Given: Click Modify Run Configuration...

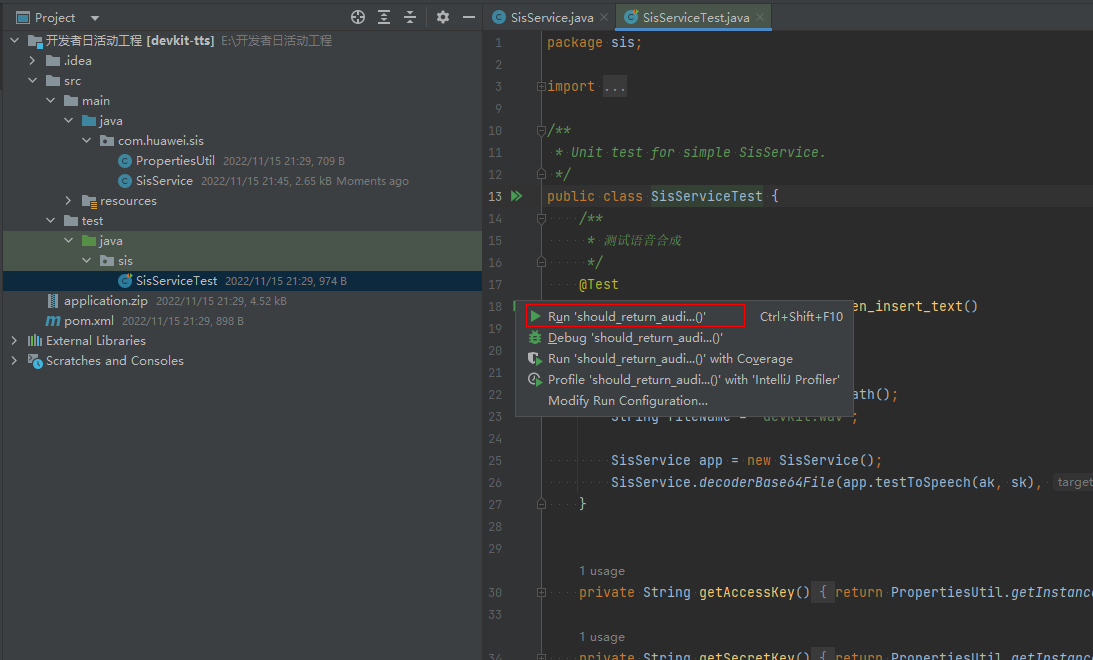Looking at the screenshot, I should [627, 401].
